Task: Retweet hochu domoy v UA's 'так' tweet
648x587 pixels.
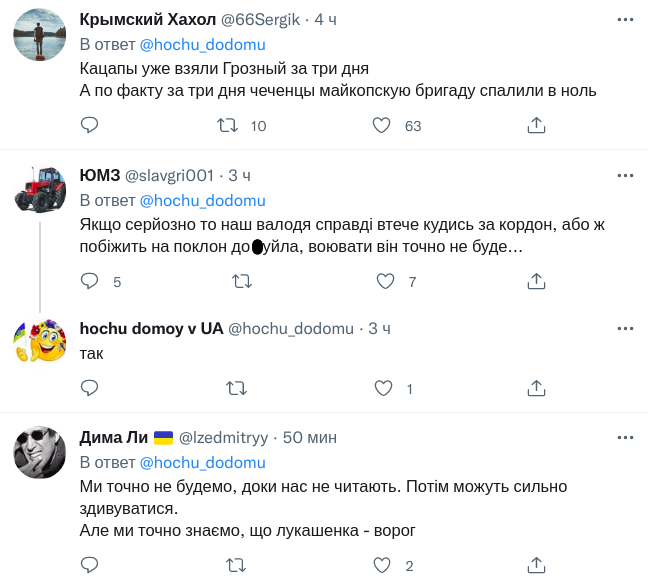Action: tap(237, 387)
